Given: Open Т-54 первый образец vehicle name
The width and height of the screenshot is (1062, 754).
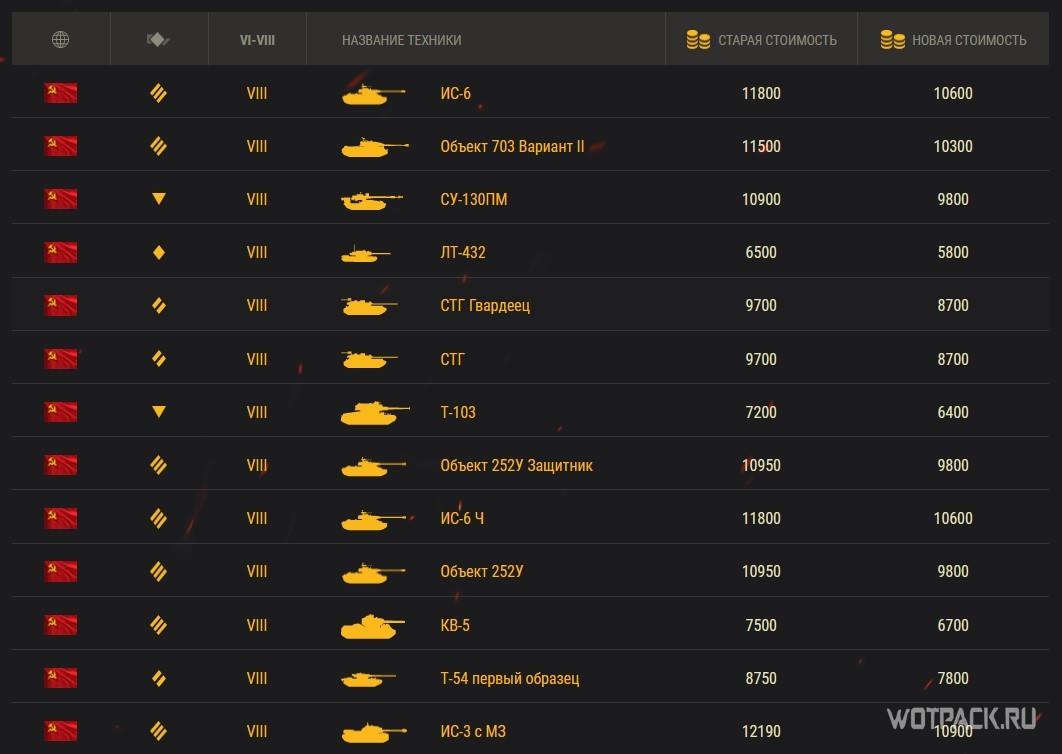Looking at the screenshot, I should 509,678.
